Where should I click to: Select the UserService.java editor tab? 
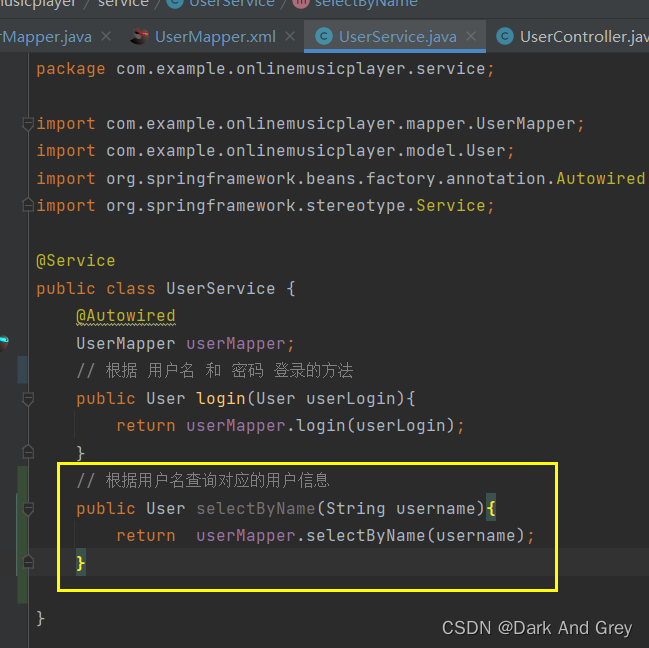point(397,37)
